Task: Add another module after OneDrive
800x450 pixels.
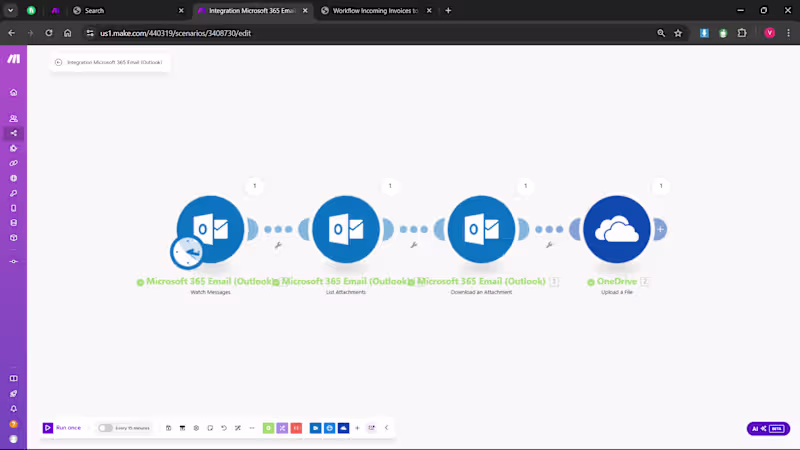Action: 660,229
